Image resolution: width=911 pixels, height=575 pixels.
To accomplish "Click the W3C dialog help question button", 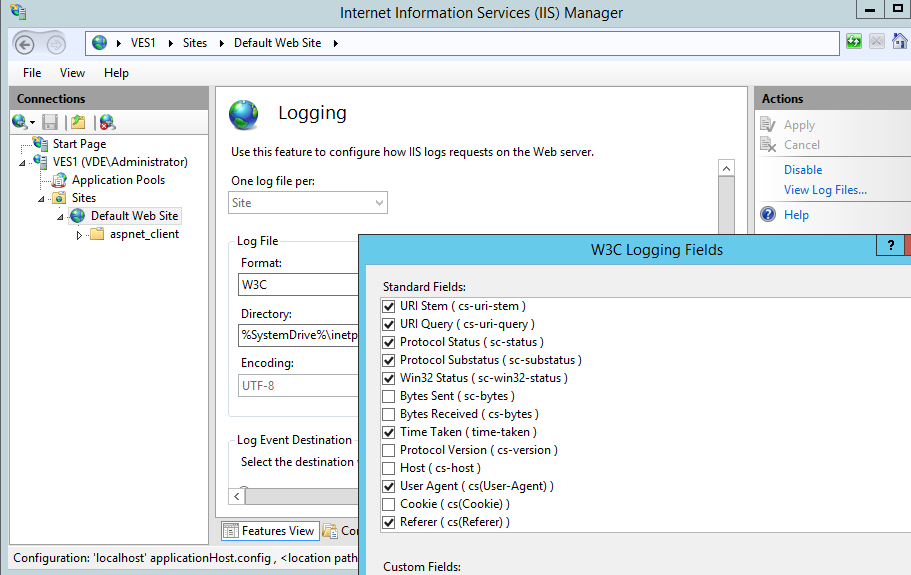I will 891,246.
